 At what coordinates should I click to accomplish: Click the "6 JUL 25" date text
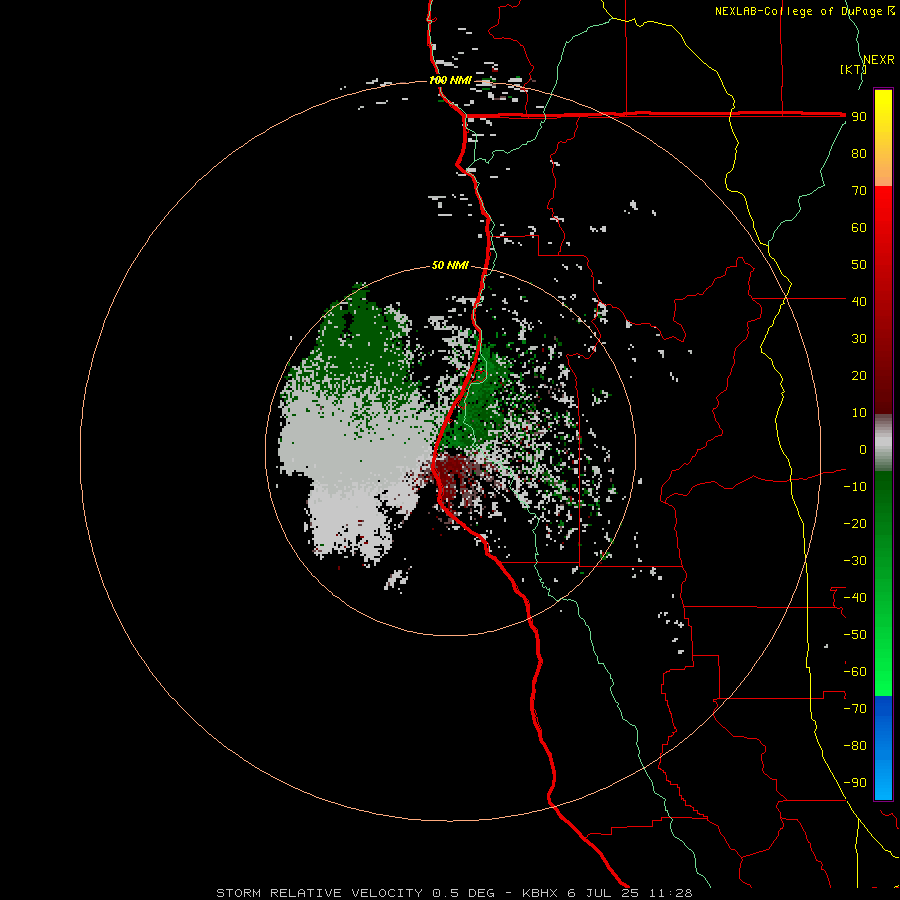[x=603, y=893]
